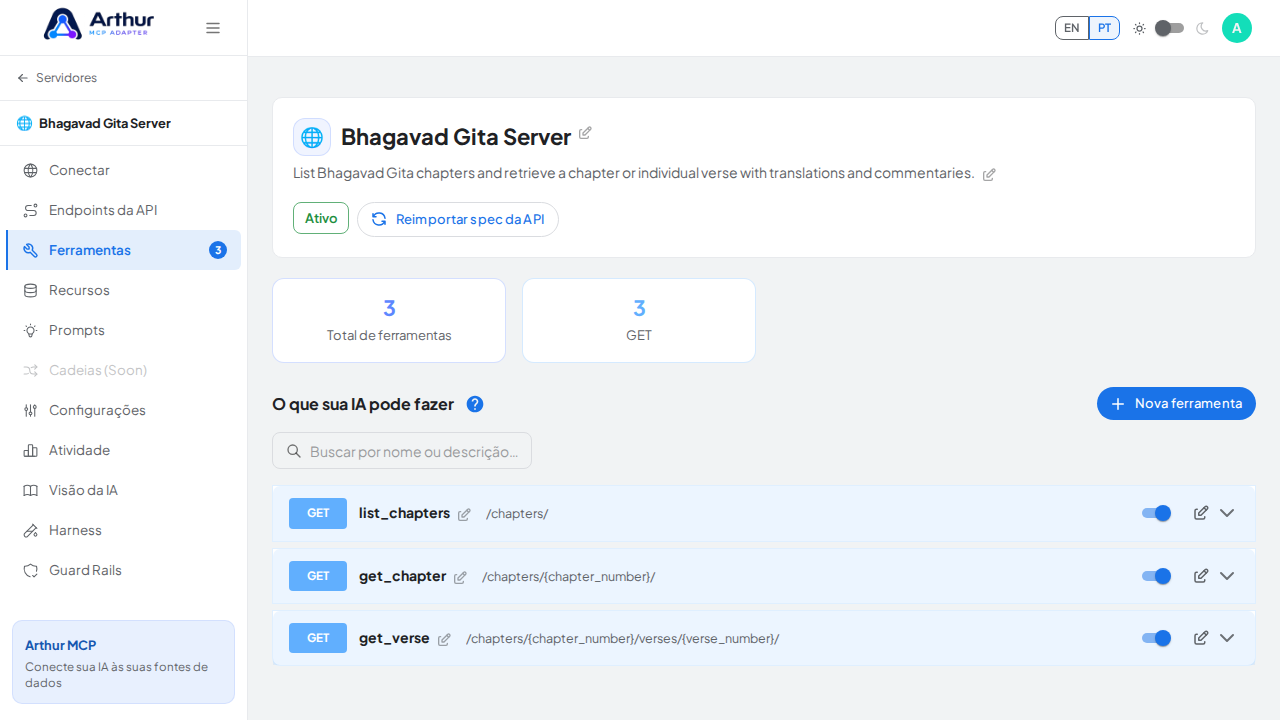Click Reimportar spec da API
This screenshot has height=720, width=1280.
[x=458, y=219]
